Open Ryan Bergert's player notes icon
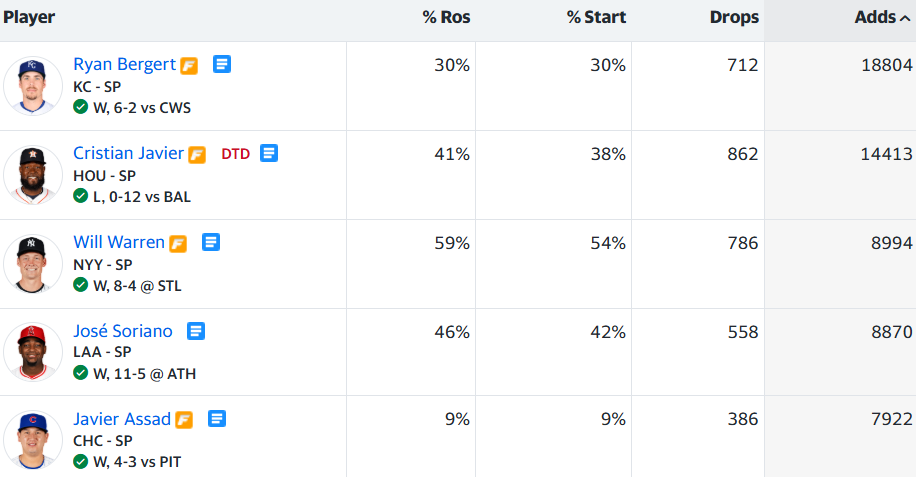 click(x=222, y=64)
